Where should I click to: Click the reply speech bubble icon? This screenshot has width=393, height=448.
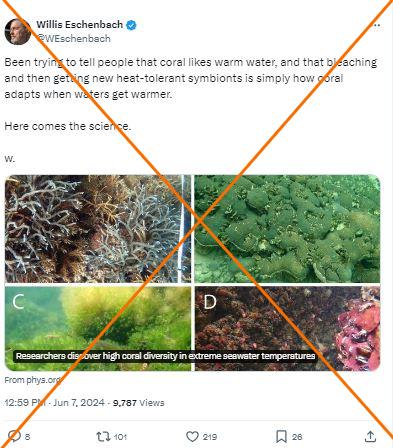coord(14,436)
